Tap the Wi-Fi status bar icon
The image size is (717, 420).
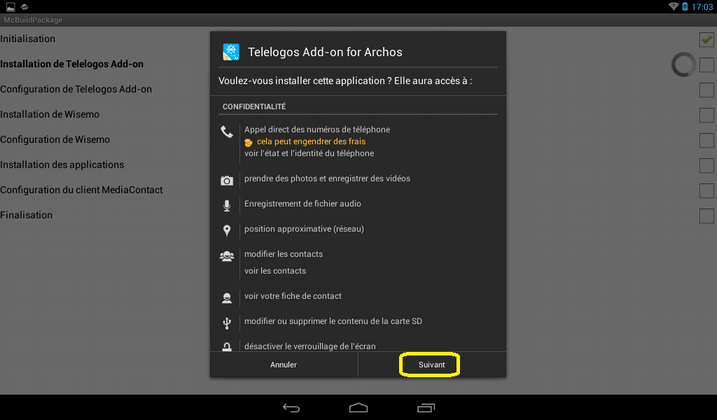[x=673, y=6]
